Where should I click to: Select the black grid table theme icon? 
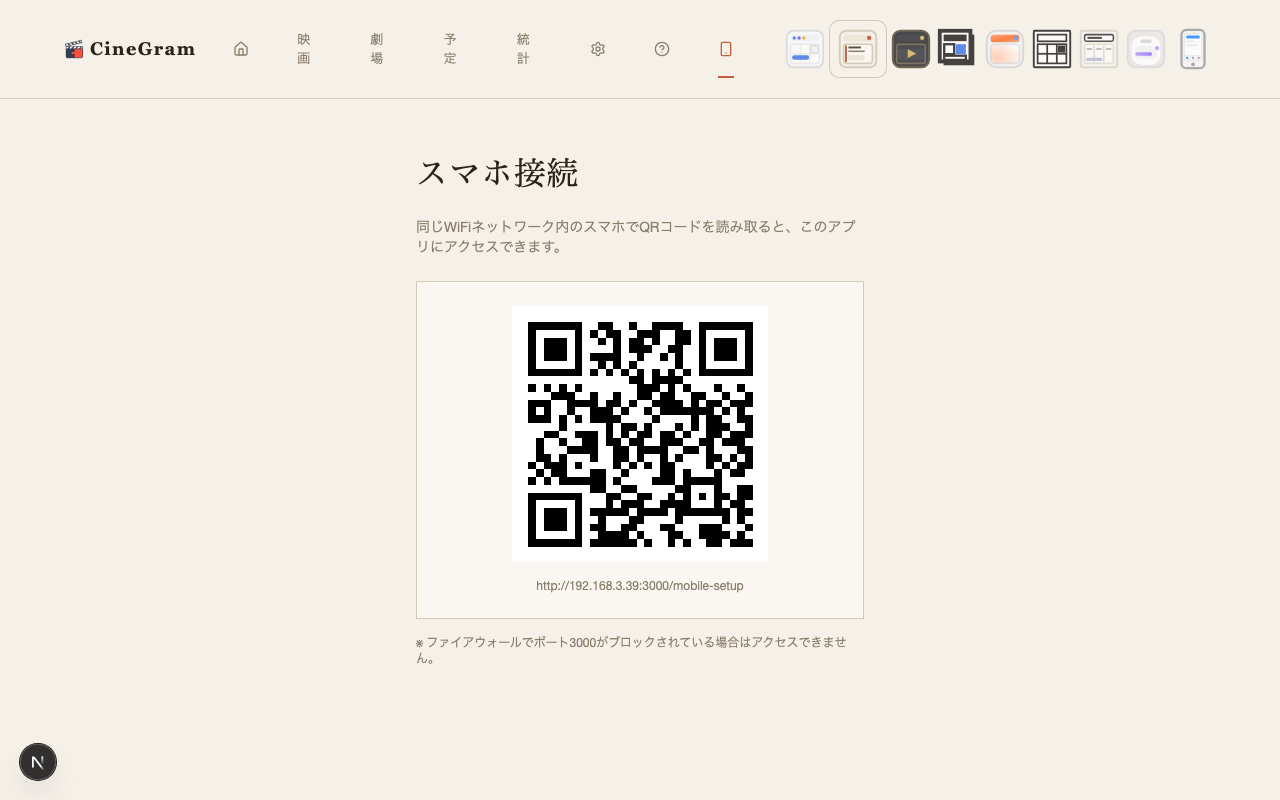tap(1051, 48)
